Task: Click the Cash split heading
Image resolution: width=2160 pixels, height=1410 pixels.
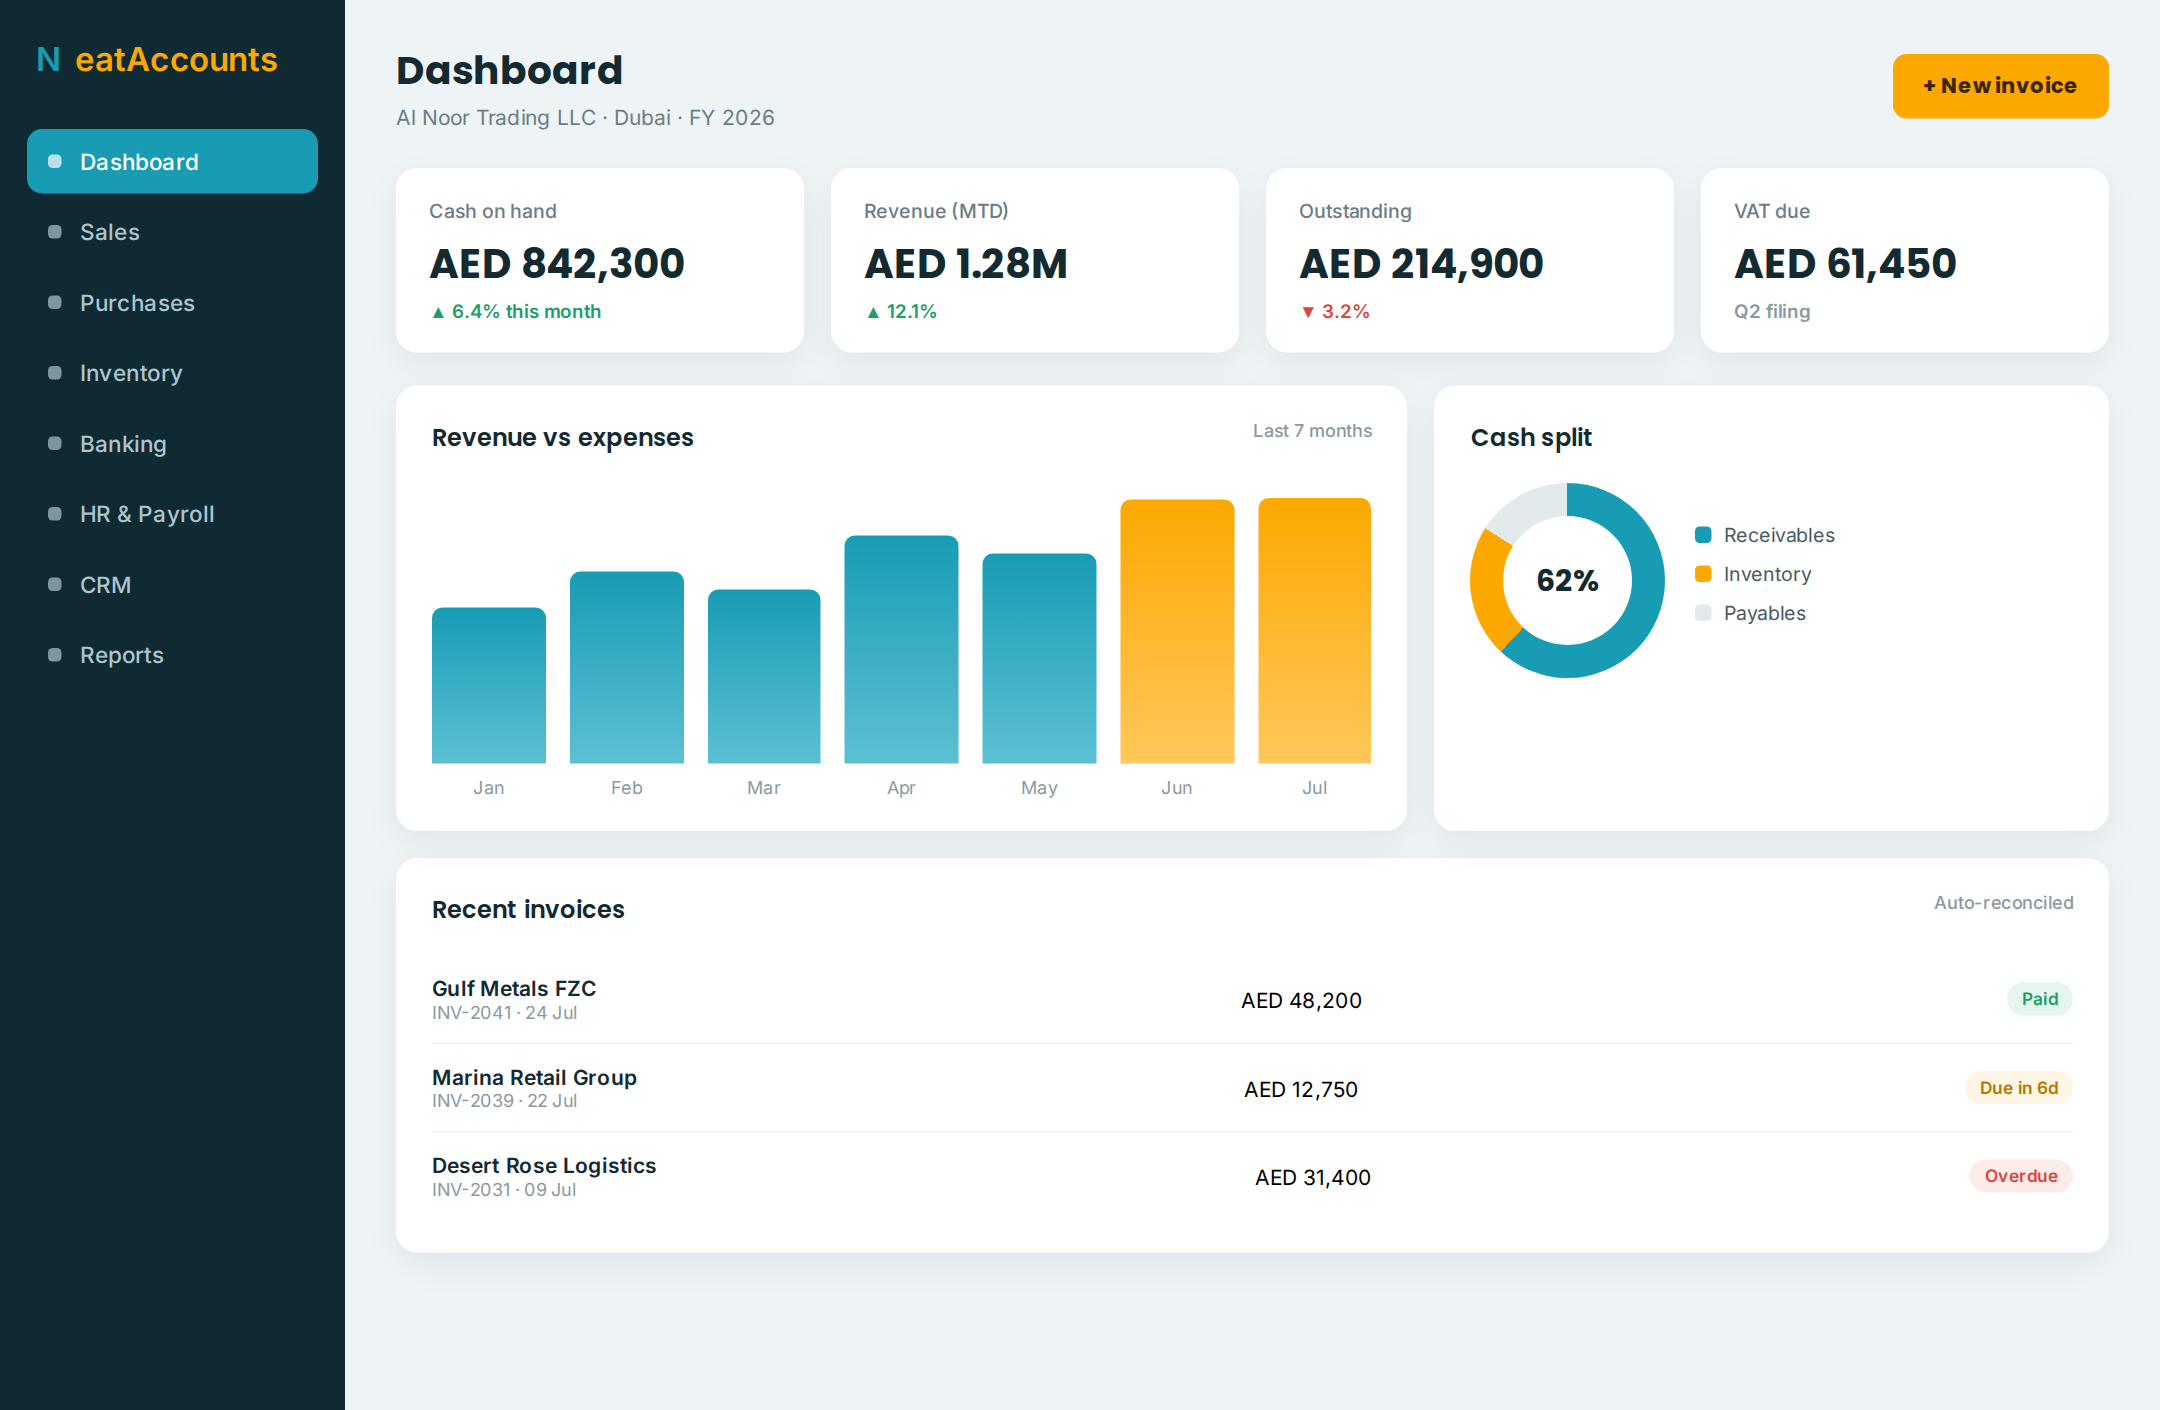Action: tap(1531, 438)
